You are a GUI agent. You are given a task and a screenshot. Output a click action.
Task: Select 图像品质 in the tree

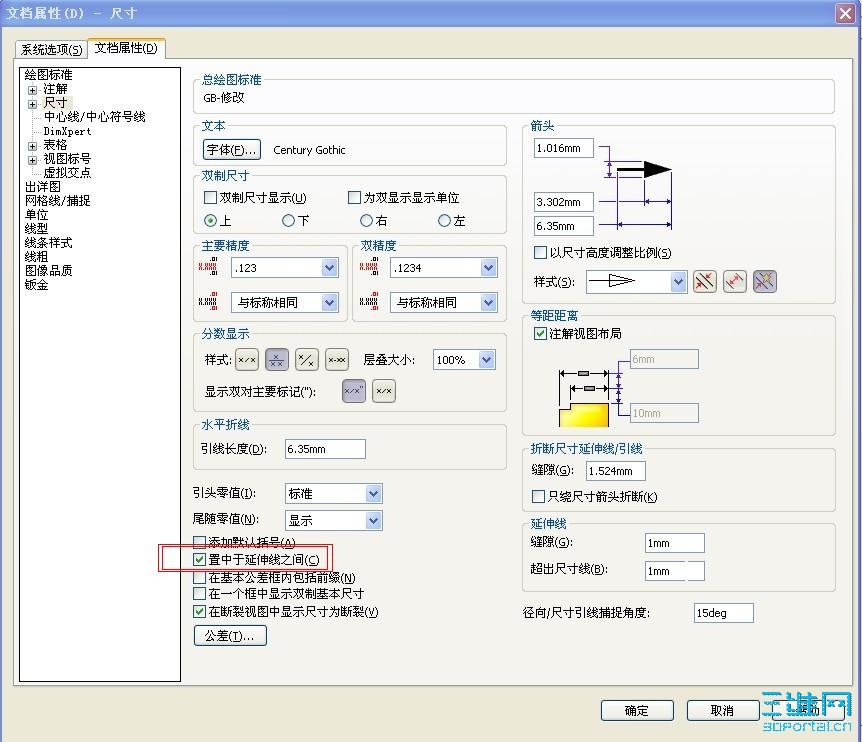coord(48,270)
